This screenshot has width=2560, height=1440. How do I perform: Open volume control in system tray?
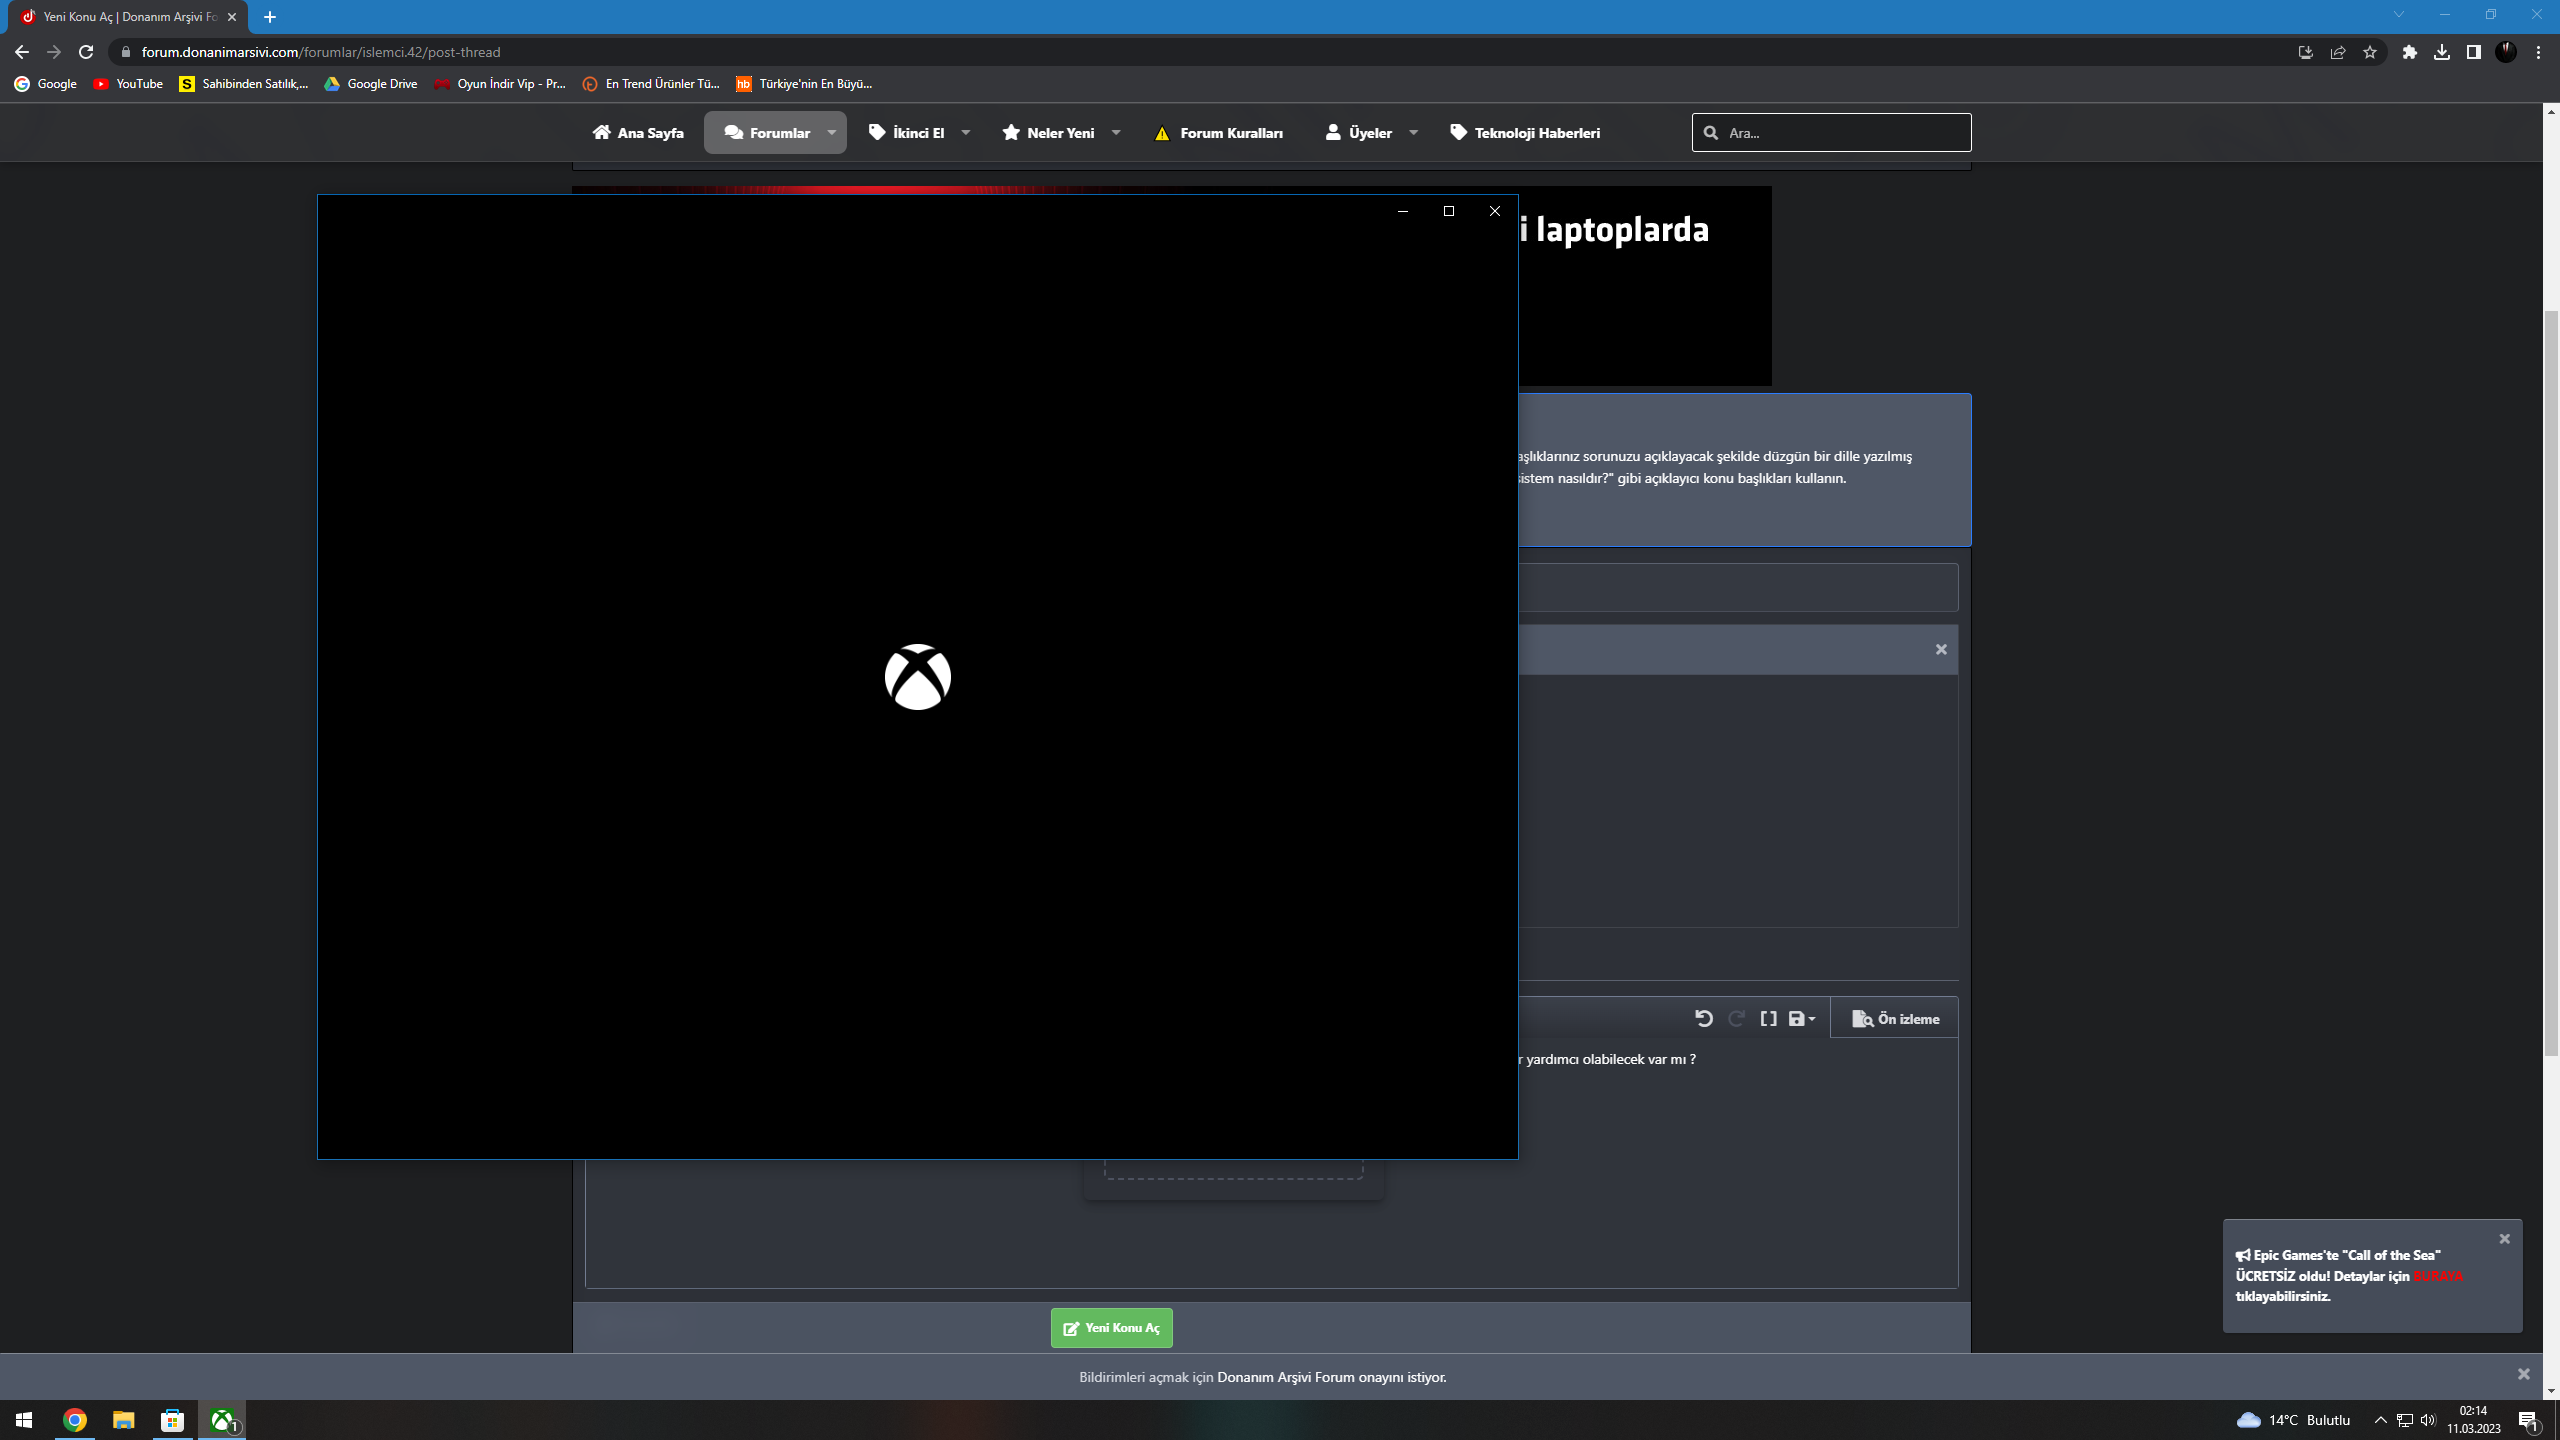pyautogui.click(x=2428, y=1420)
